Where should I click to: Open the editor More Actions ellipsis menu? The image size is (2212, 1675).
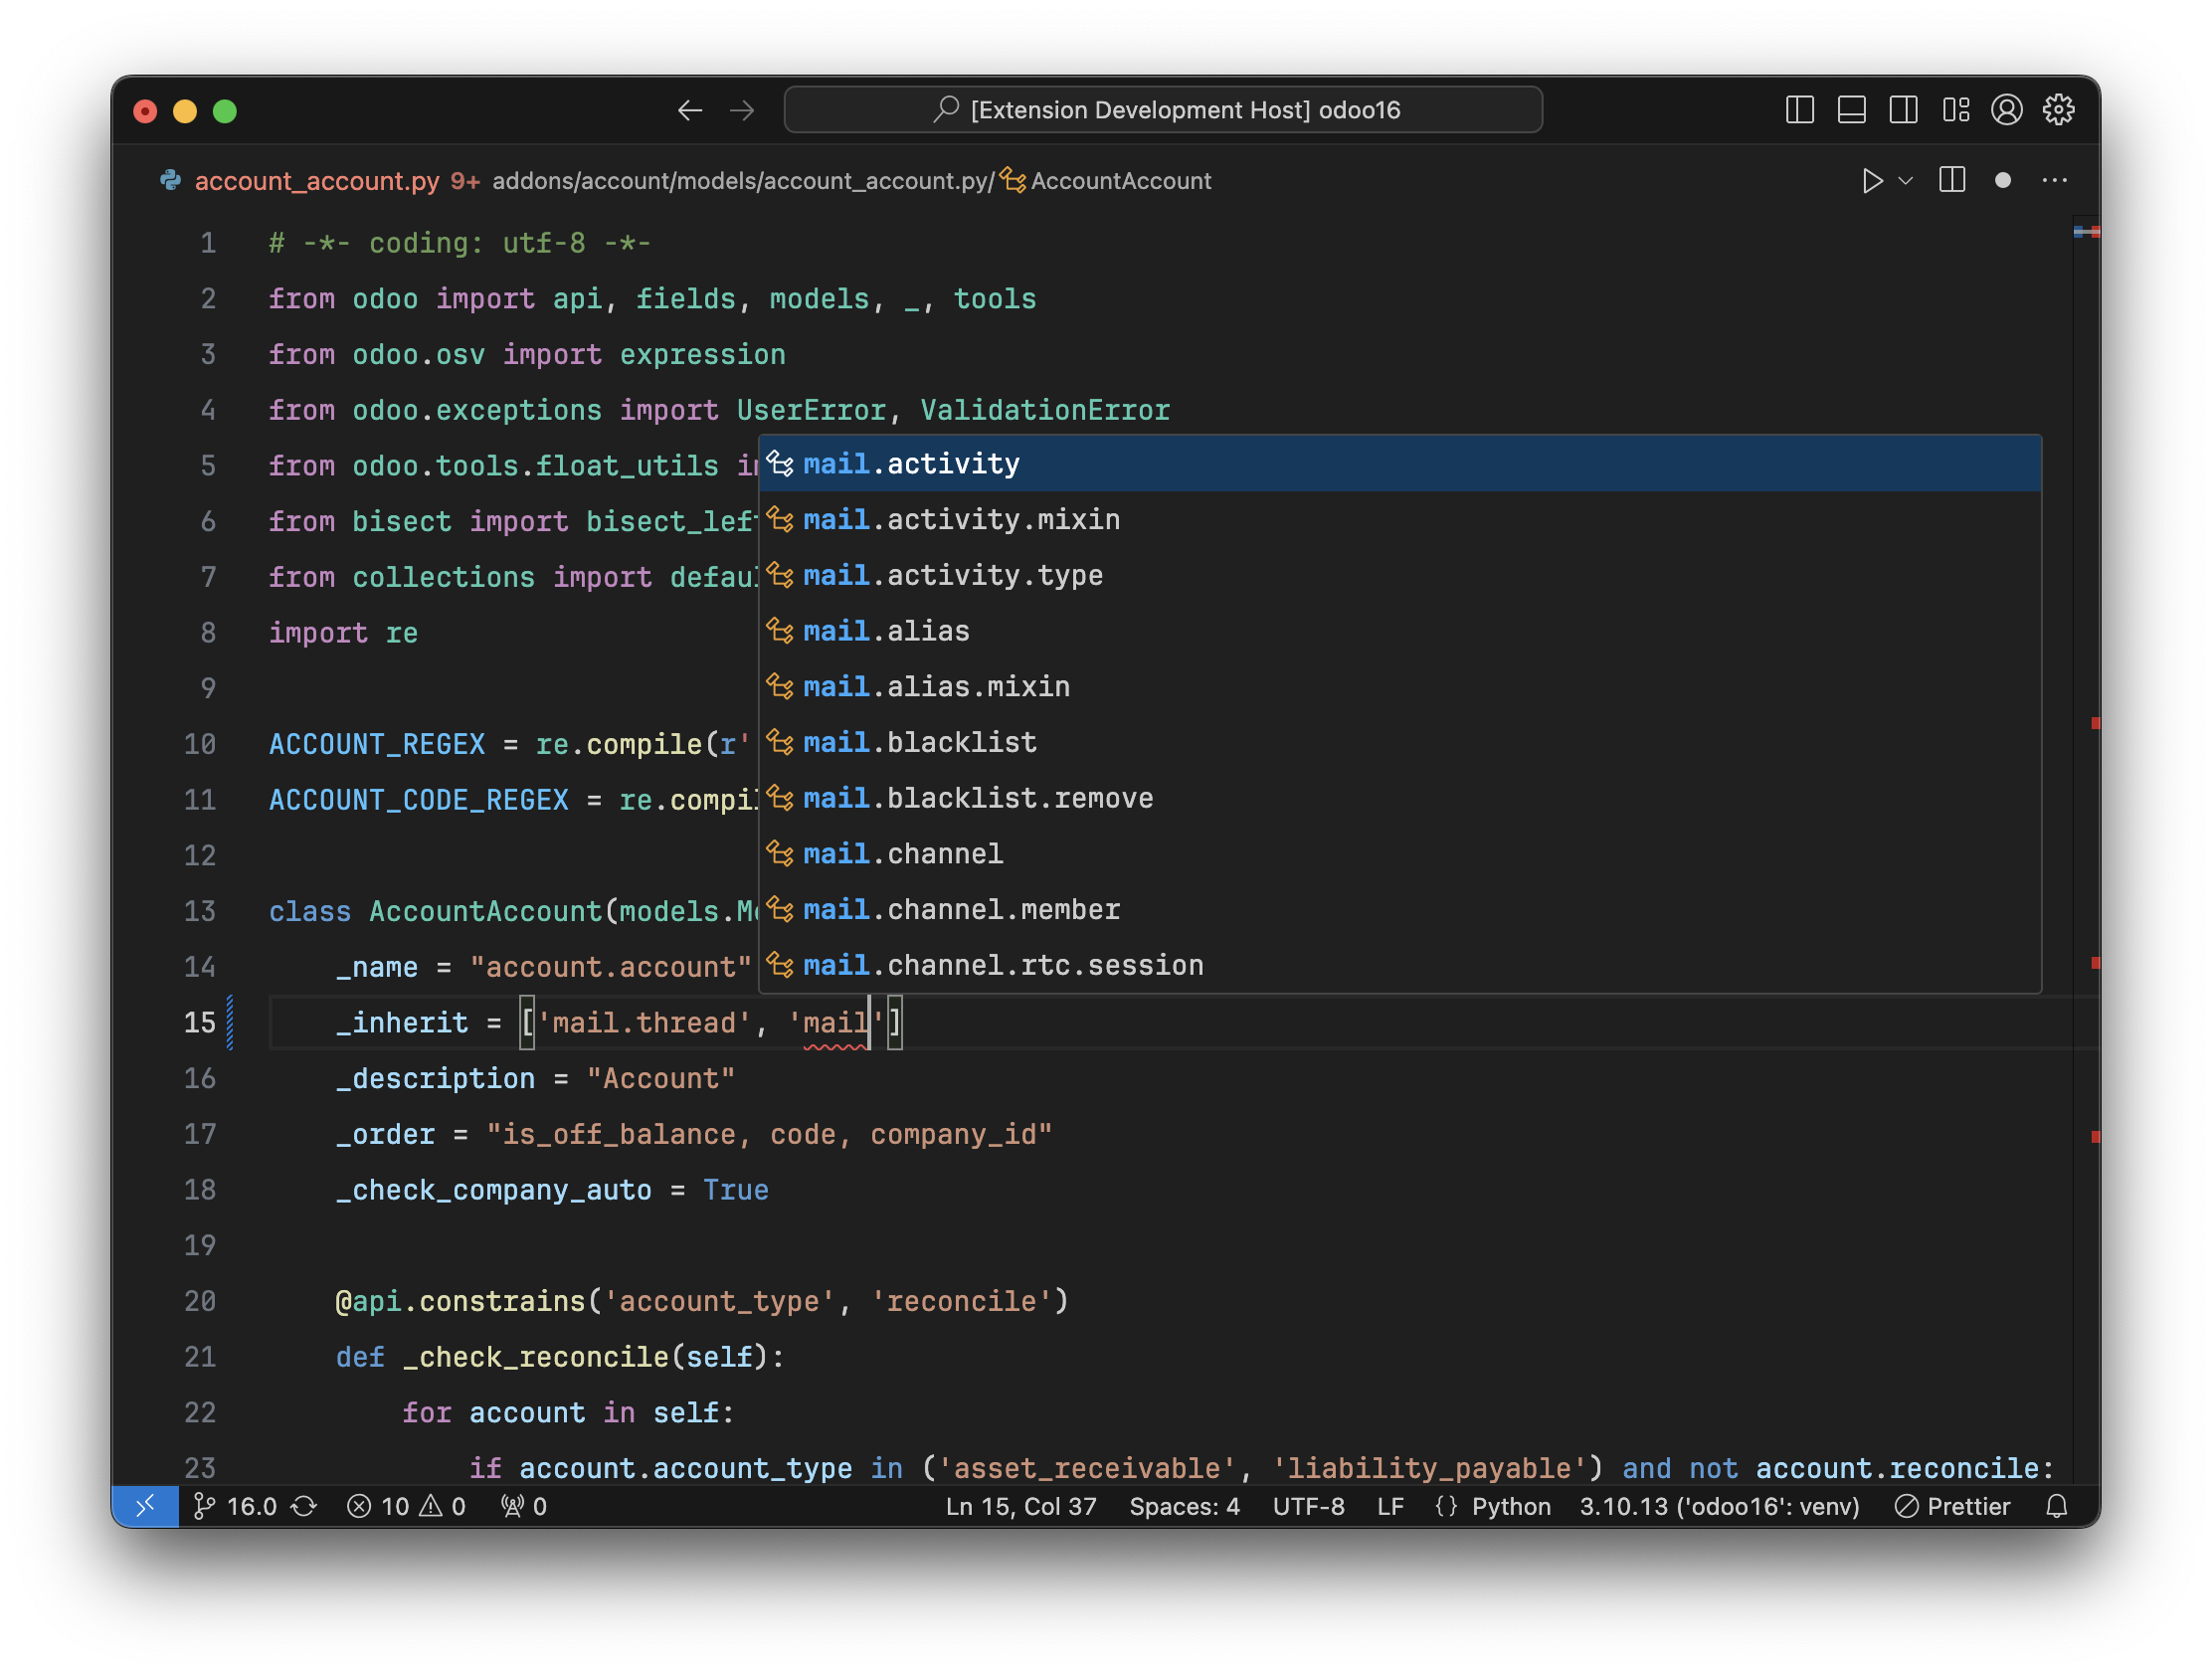(x=2054, y=181)
